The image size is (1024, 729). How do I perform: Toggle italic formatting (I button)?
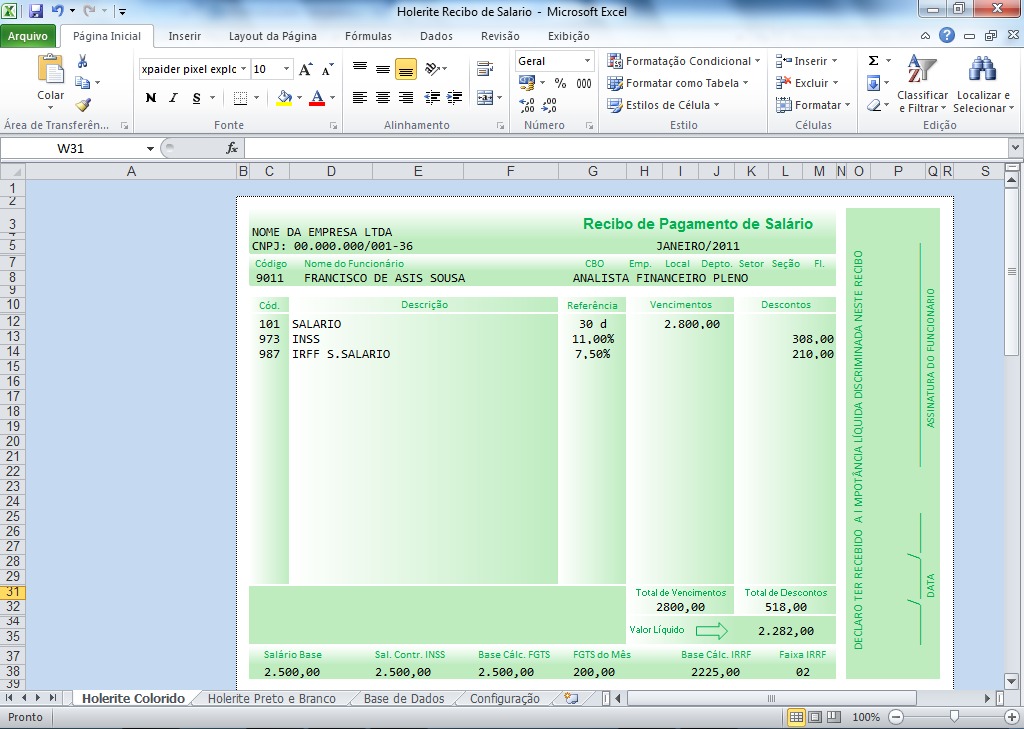point(173,98)
